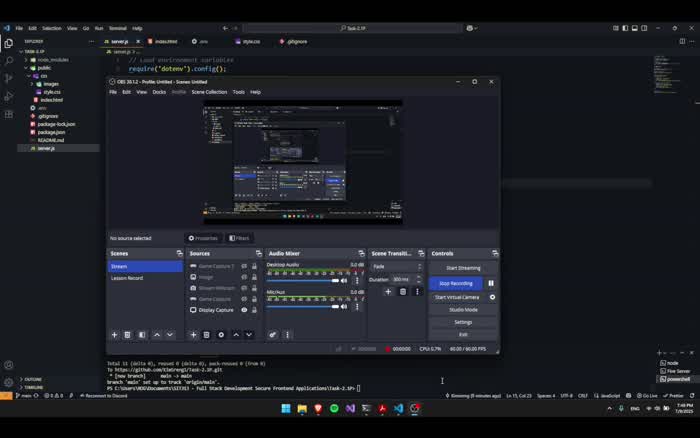This screenshot has width=700, height=438.
Task: Click the Stop Recording button
Action: [456, 283]
